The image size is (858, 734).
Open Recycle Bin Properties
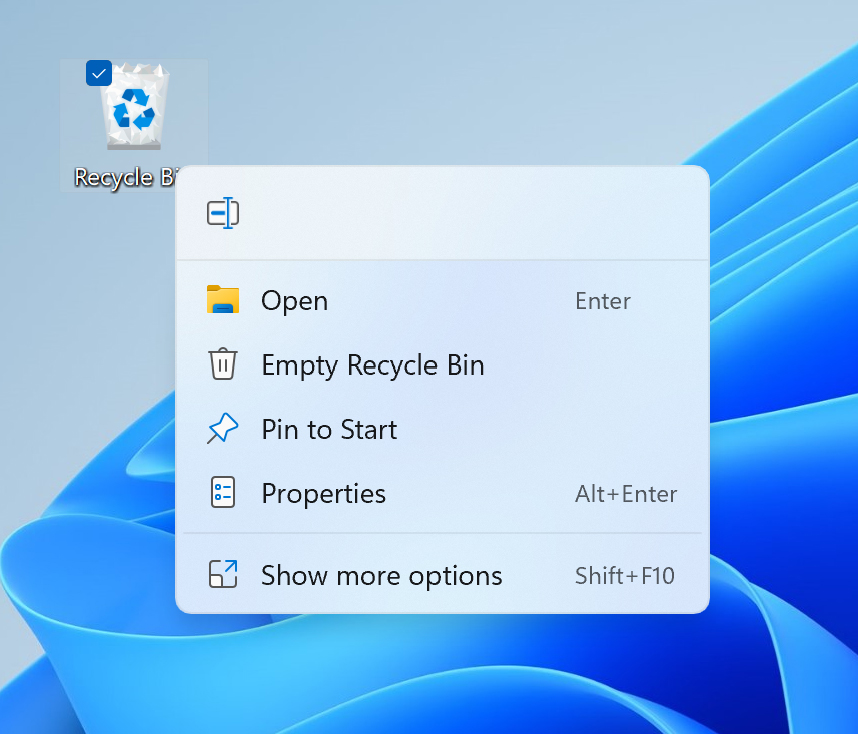pyautogui.click(x=323, y=492)
